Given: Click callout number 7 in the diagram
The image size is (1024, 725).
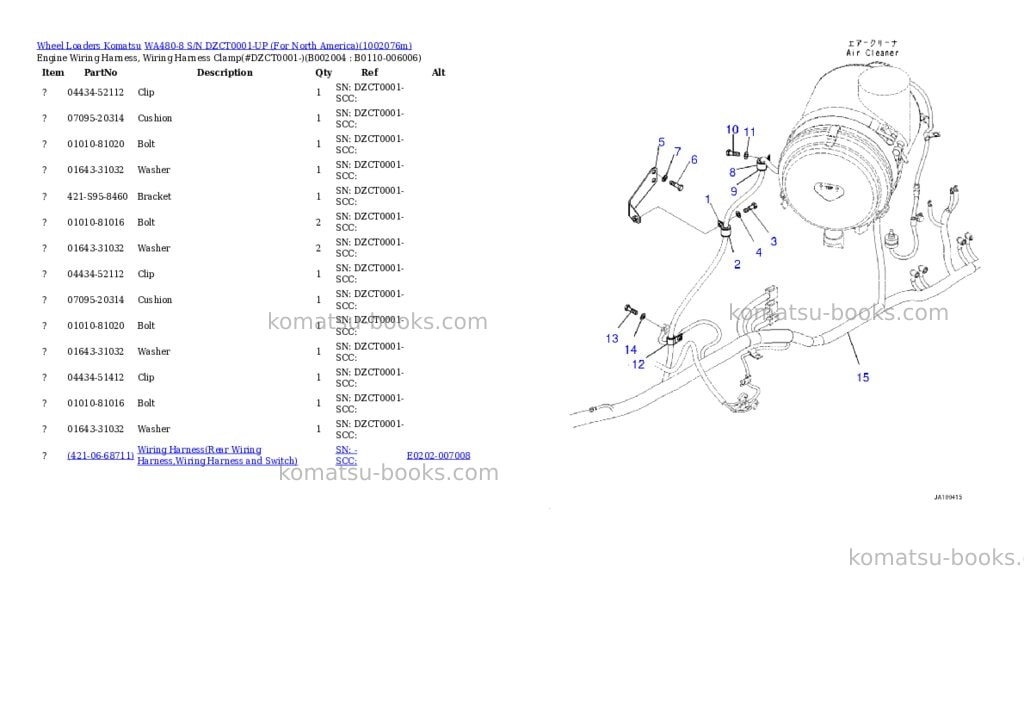Looking at the screenshot, I should click(x=678, y=152).
